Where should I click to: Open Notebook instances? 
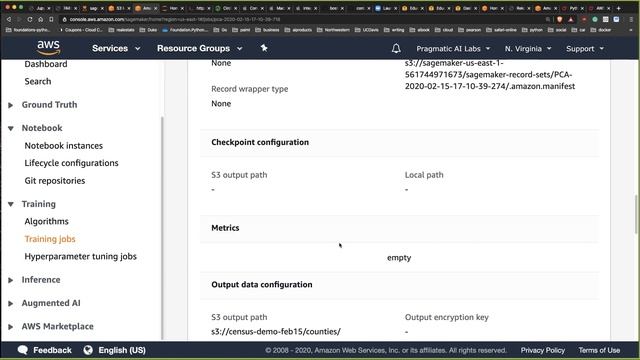click(x=64, y=146)
